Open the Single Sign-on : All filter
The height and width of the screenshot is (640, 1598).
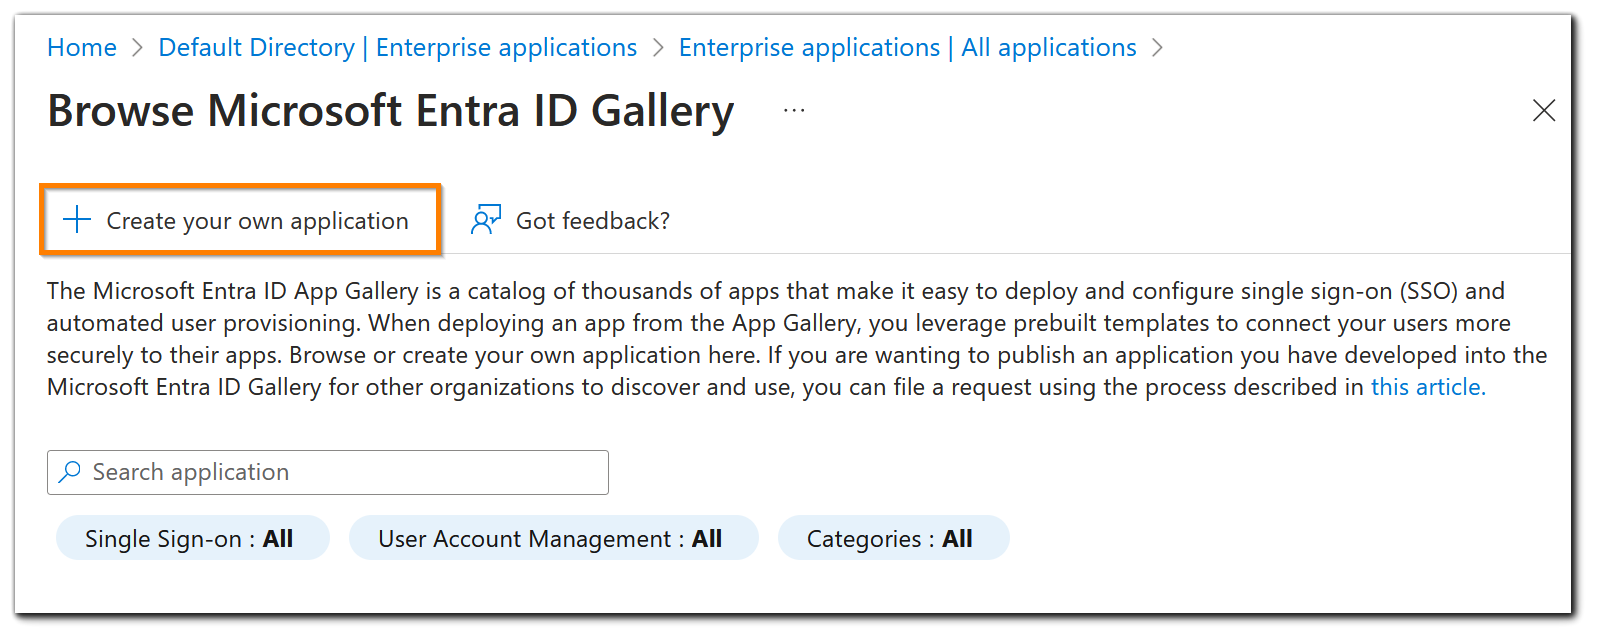point(192,538)
